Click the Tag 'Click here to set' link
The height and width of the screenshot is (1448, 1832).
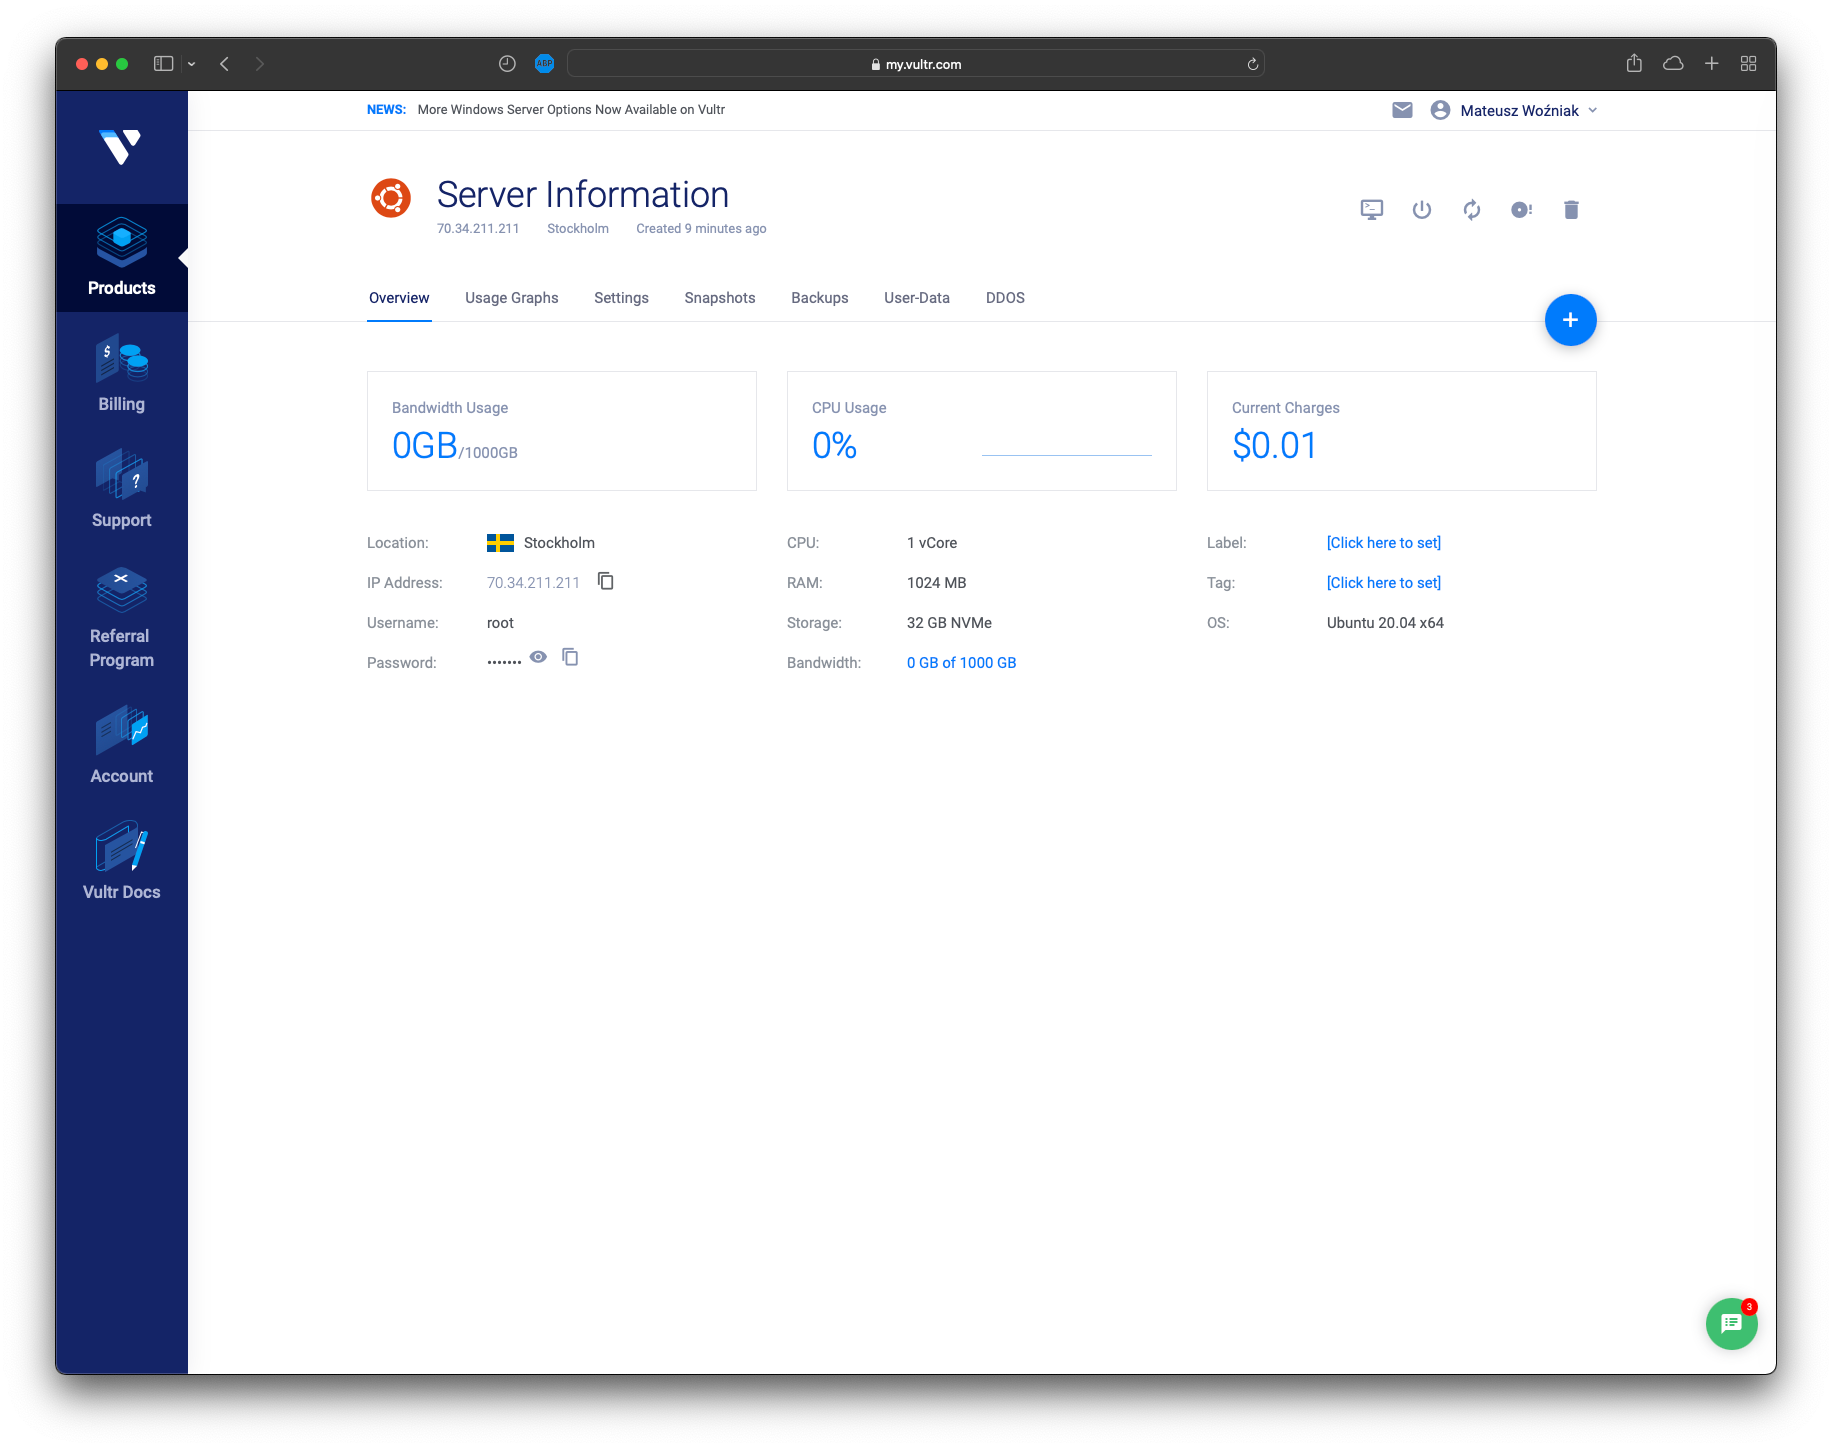[x=1384, y=583]
